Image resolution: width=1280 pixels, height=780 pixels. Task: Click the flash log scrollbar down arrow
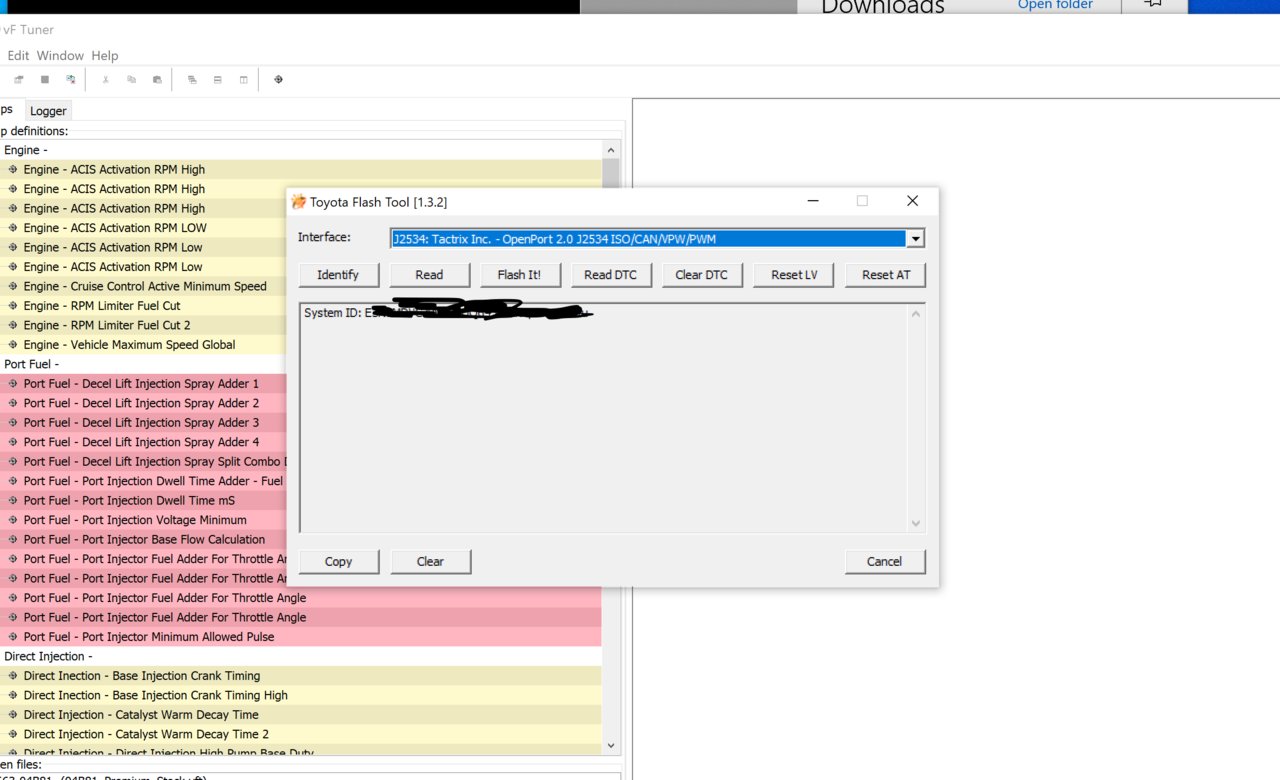point(915,524)
